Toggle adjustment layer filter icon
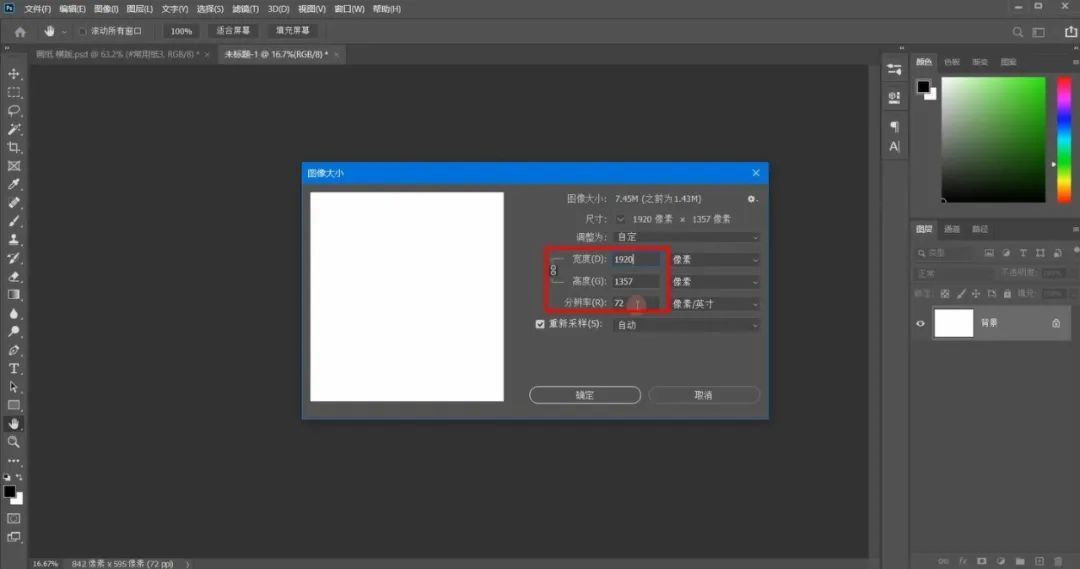Screen dimensions: 1080x569 pos(1006,254)
